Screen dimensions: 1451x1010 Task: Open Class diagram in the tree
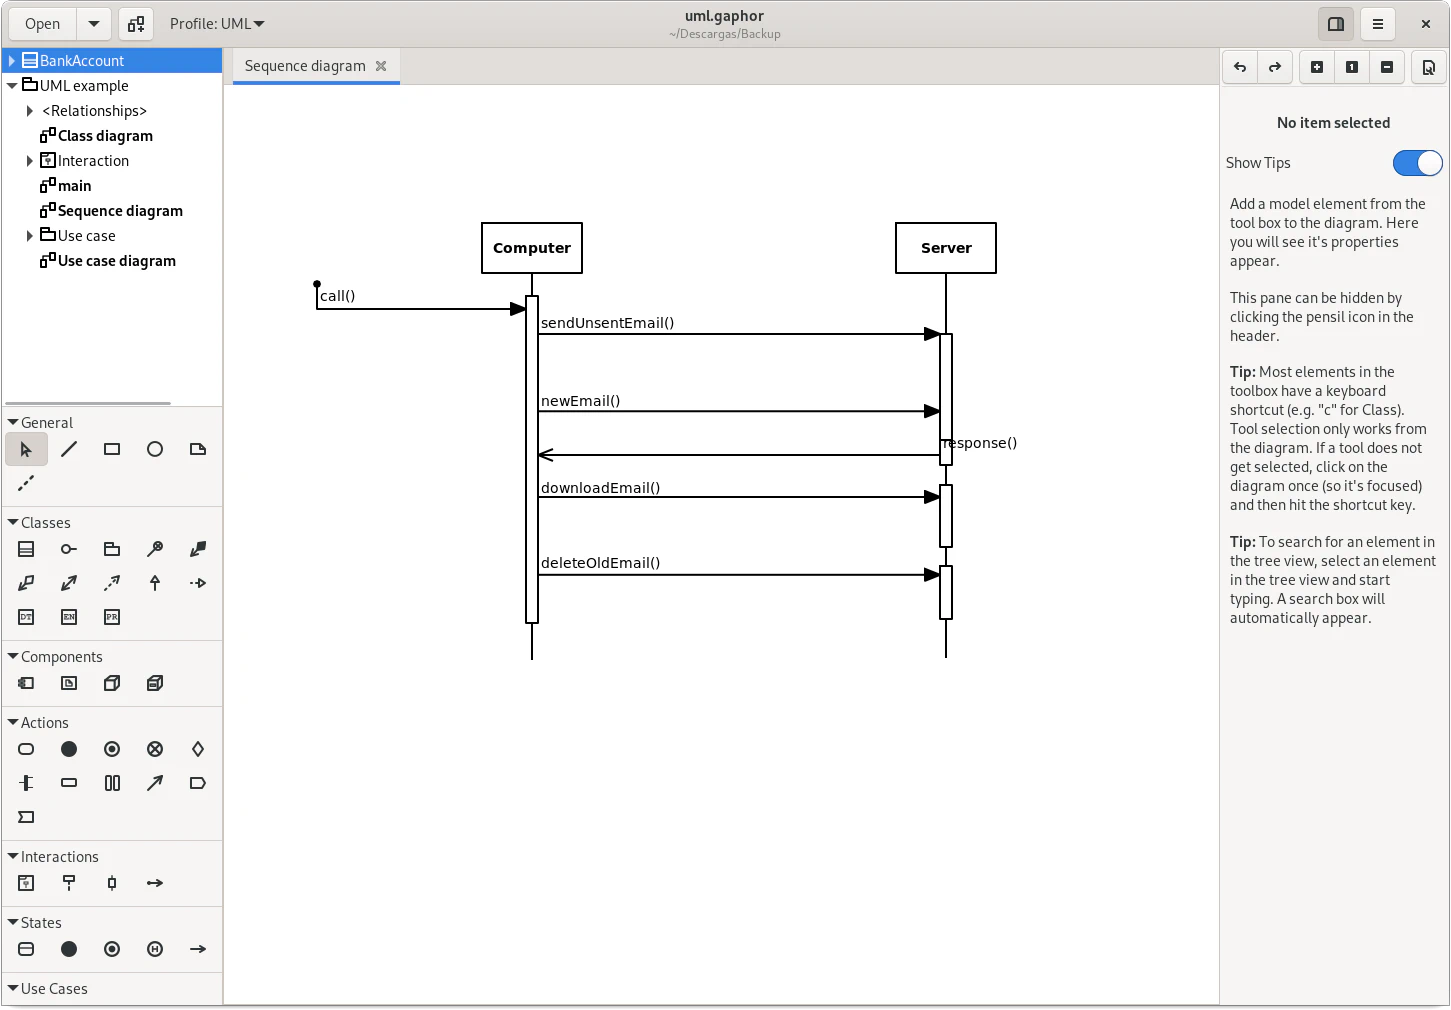pos(105,136)
